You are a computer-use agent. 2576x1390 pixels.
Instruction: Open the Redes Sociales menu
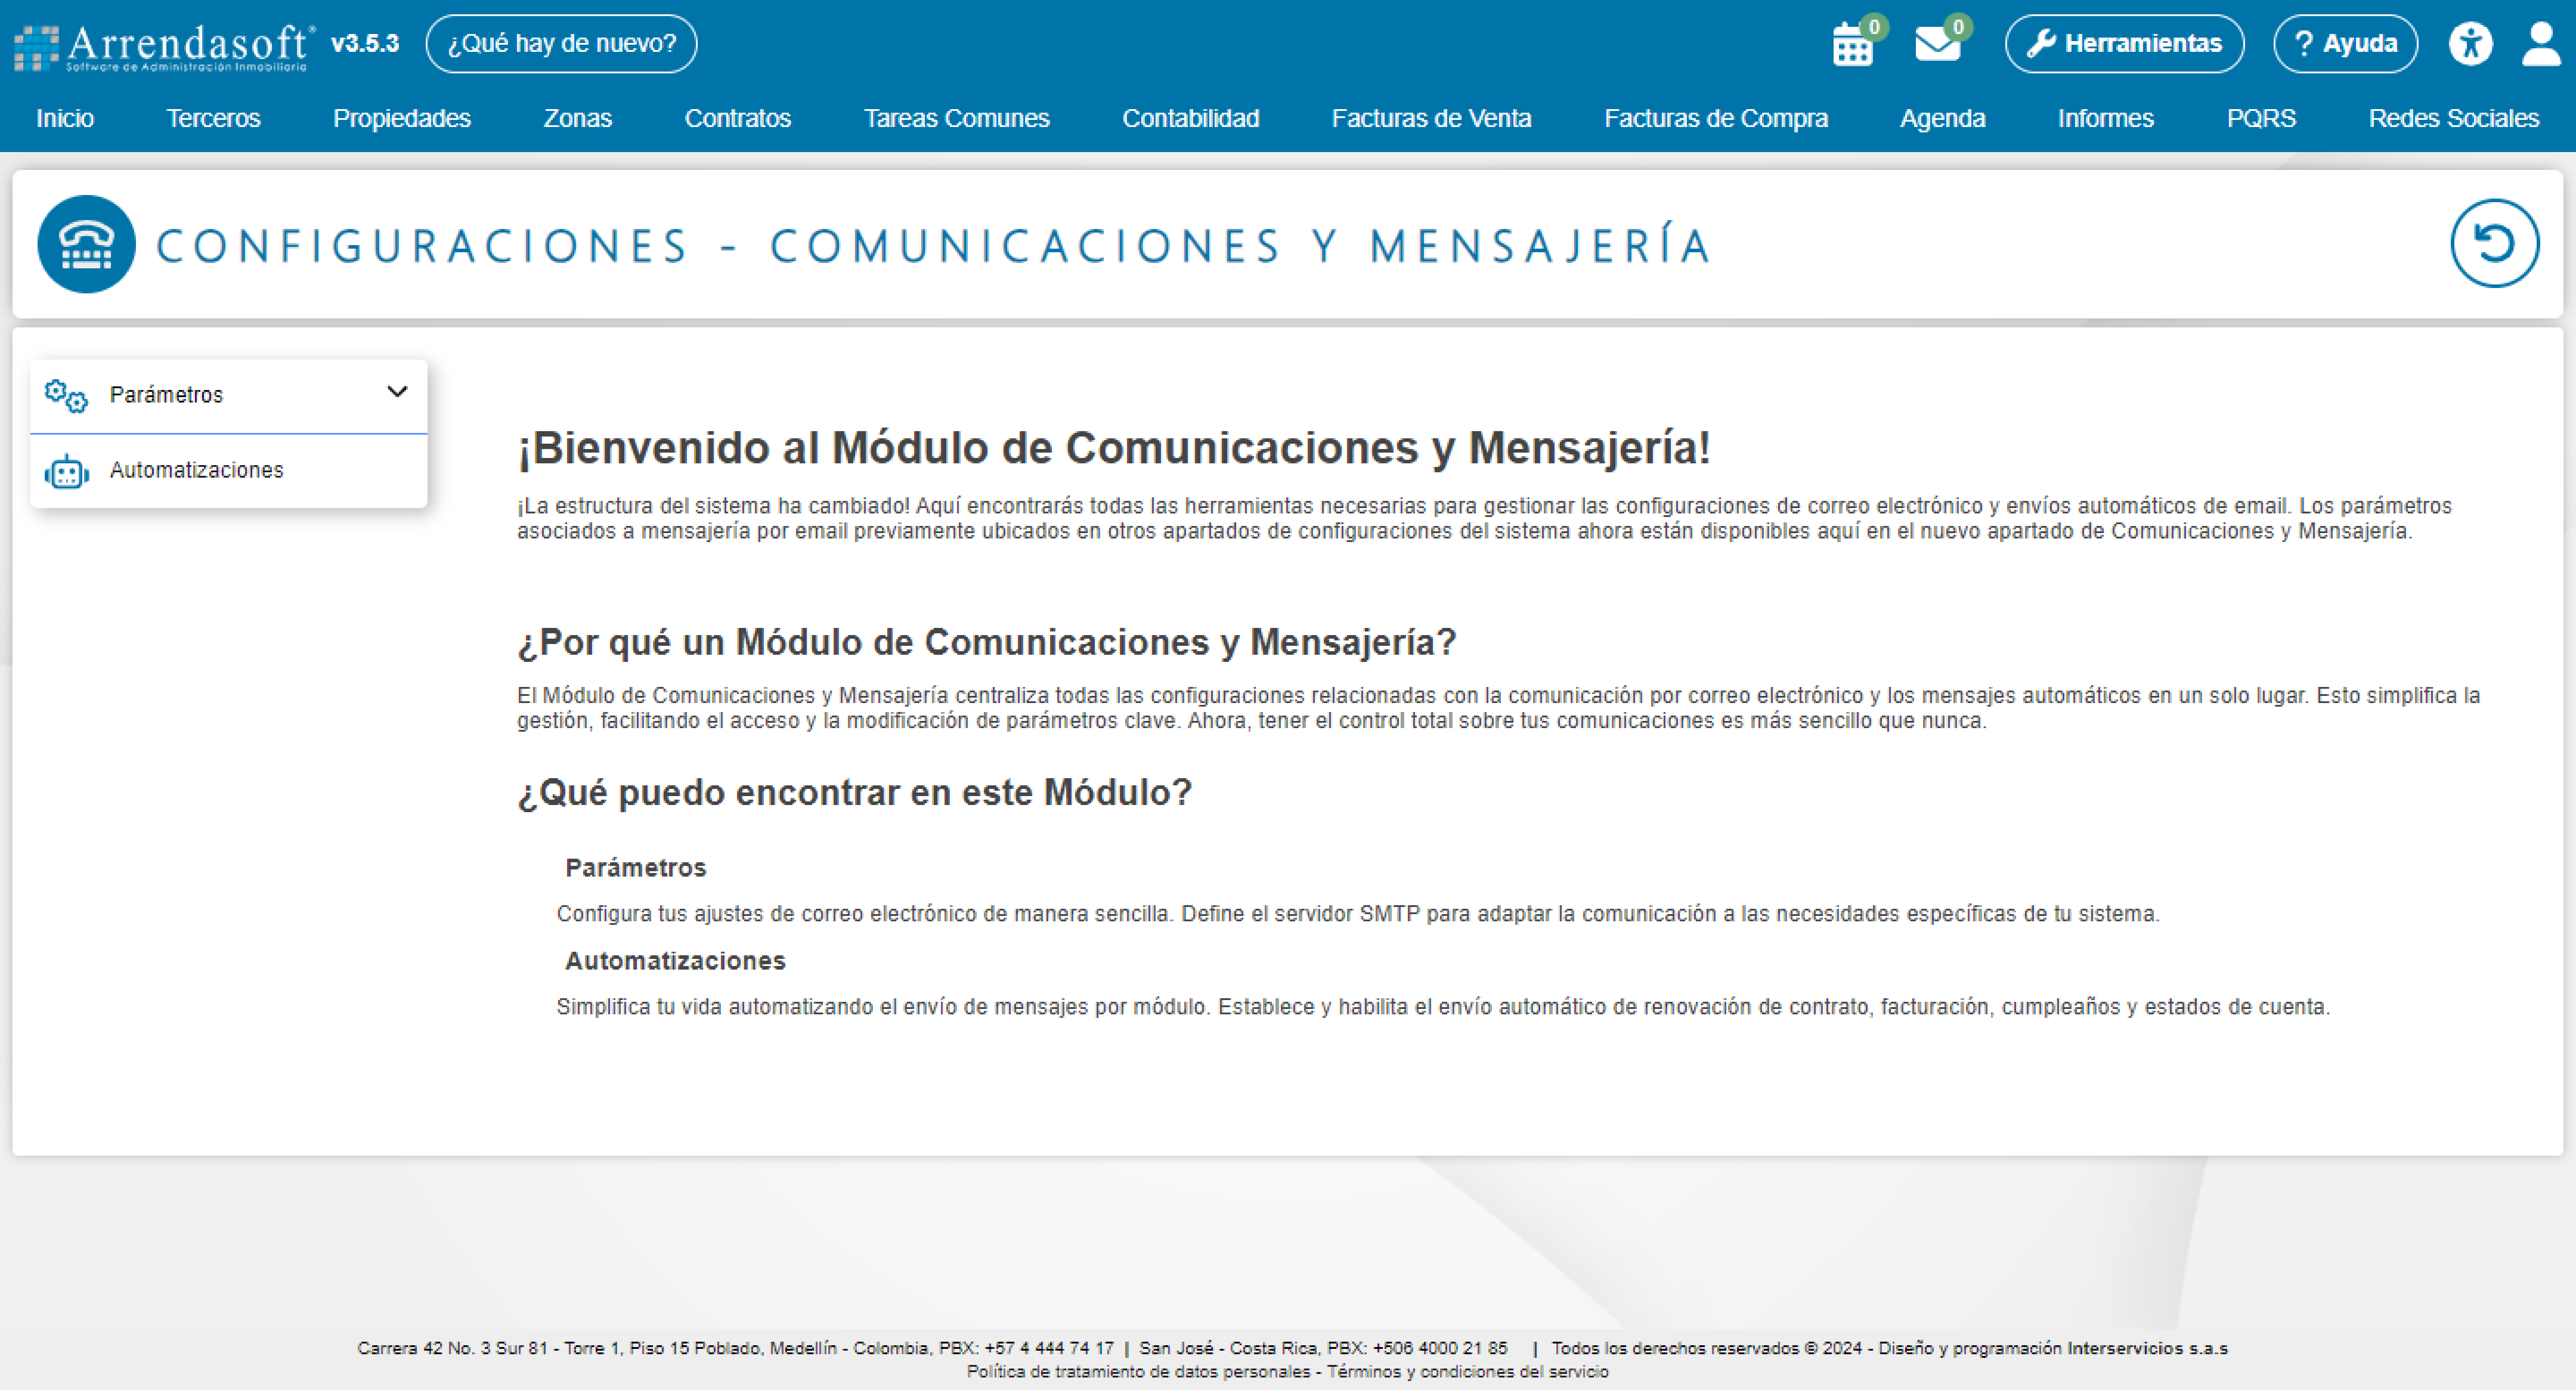2454,118
